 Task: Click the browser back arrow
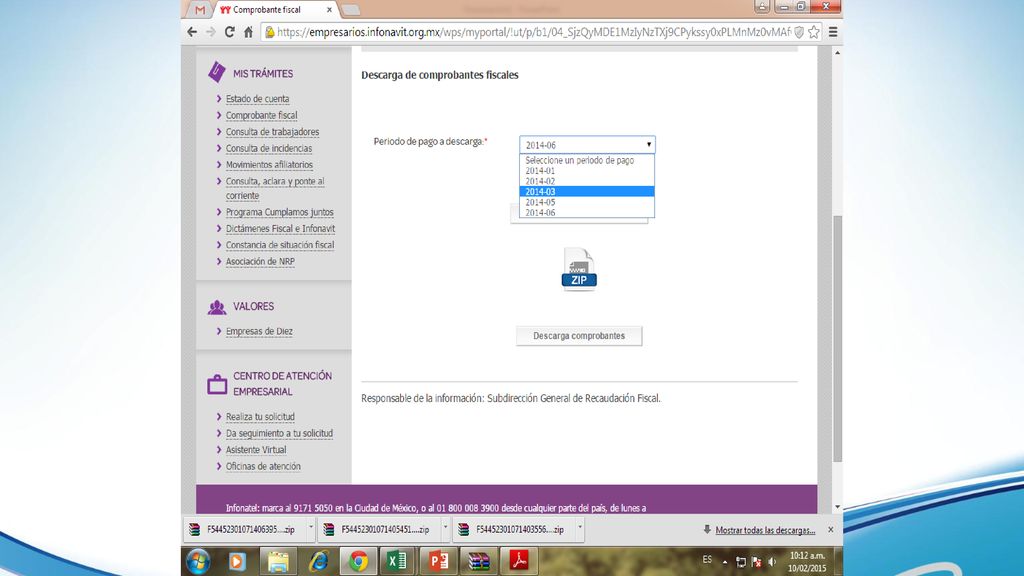(192, 32)
